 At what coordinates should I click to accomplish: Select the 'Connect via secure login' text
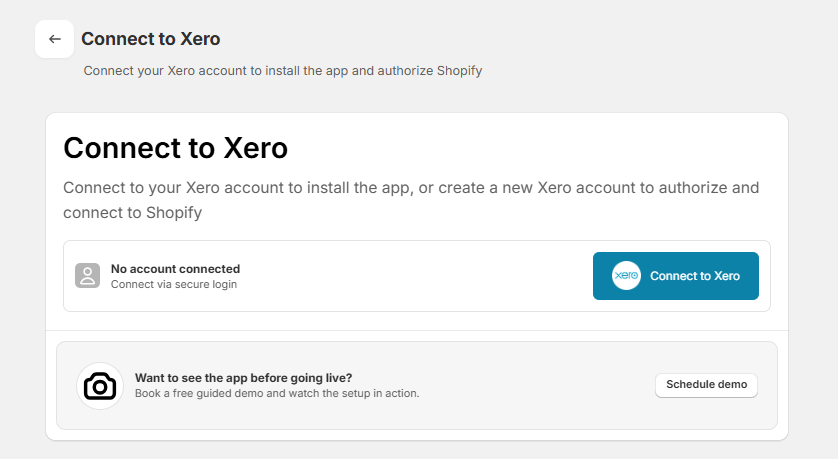174,284
